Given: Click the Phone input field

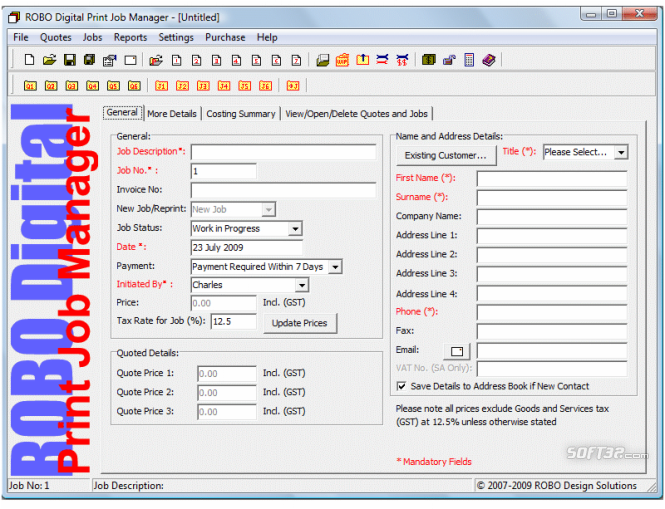Looking at the screenshot, I should tap(552, 312).
